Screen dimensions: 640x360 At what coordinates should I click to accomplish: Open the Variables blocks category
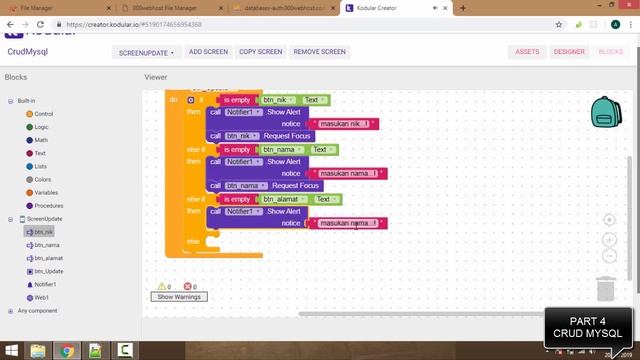click(x=42, y=192)
